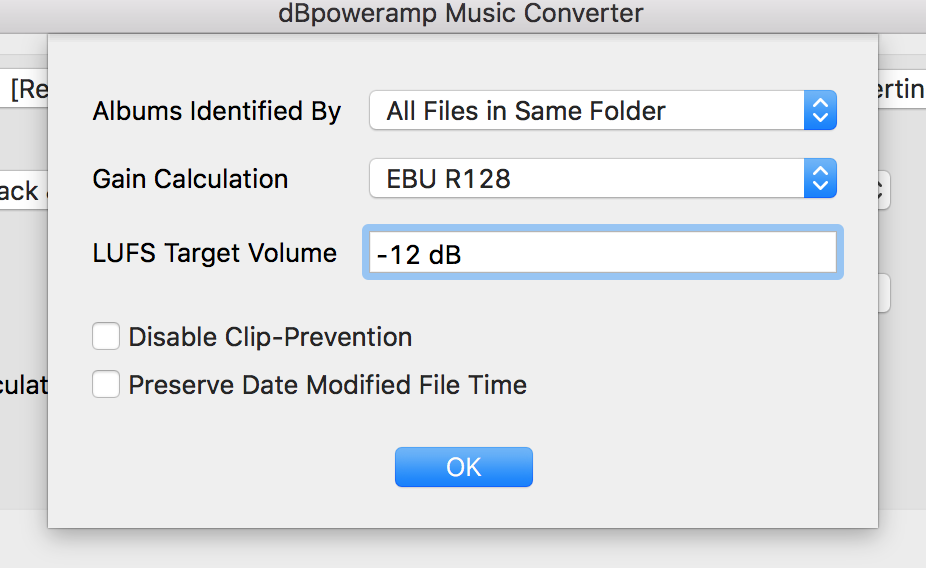Image resolution: width=926 pixels, height=568 pixels.
Task: Click the partially hidden button right of dialog
Action: click(x=884, y=294)
